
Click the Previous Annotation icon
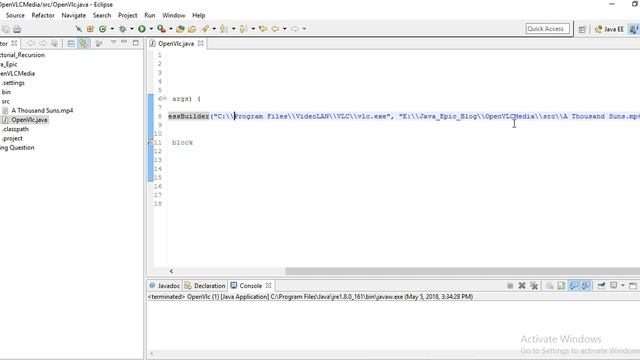[243, 29]
